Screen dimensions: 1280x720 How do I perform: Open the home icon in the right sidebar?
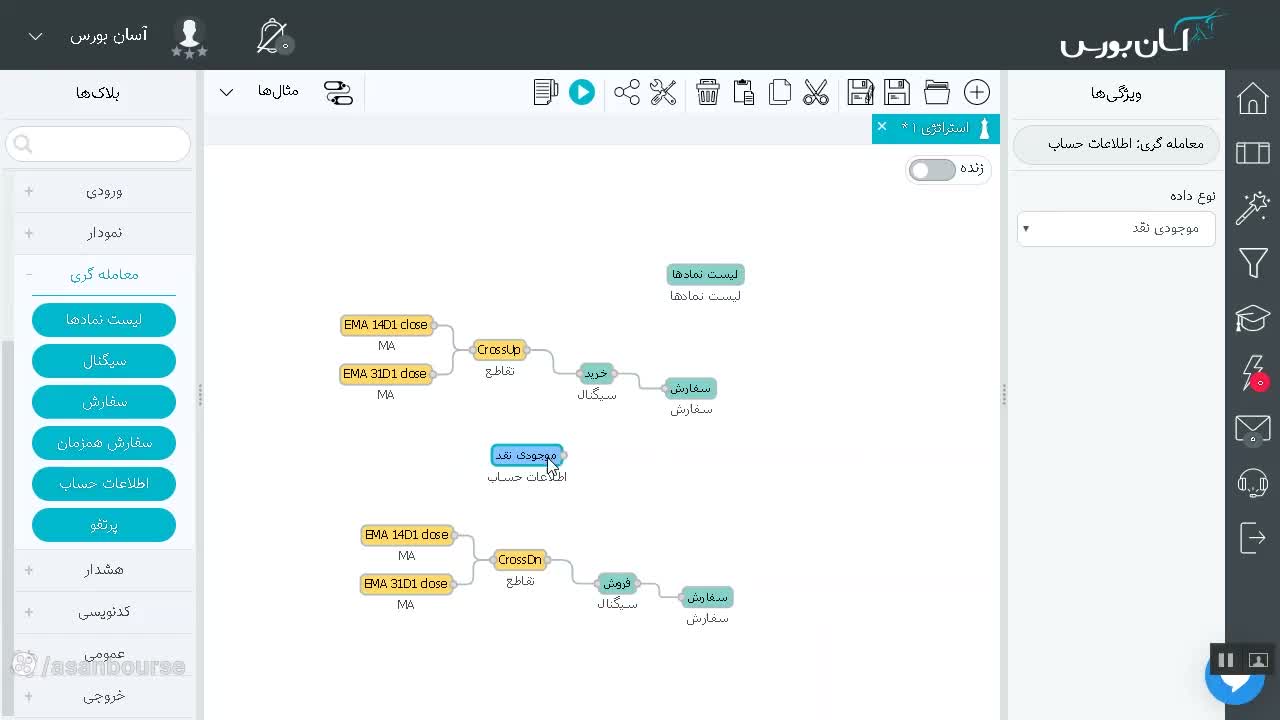tap(1253, 99)
